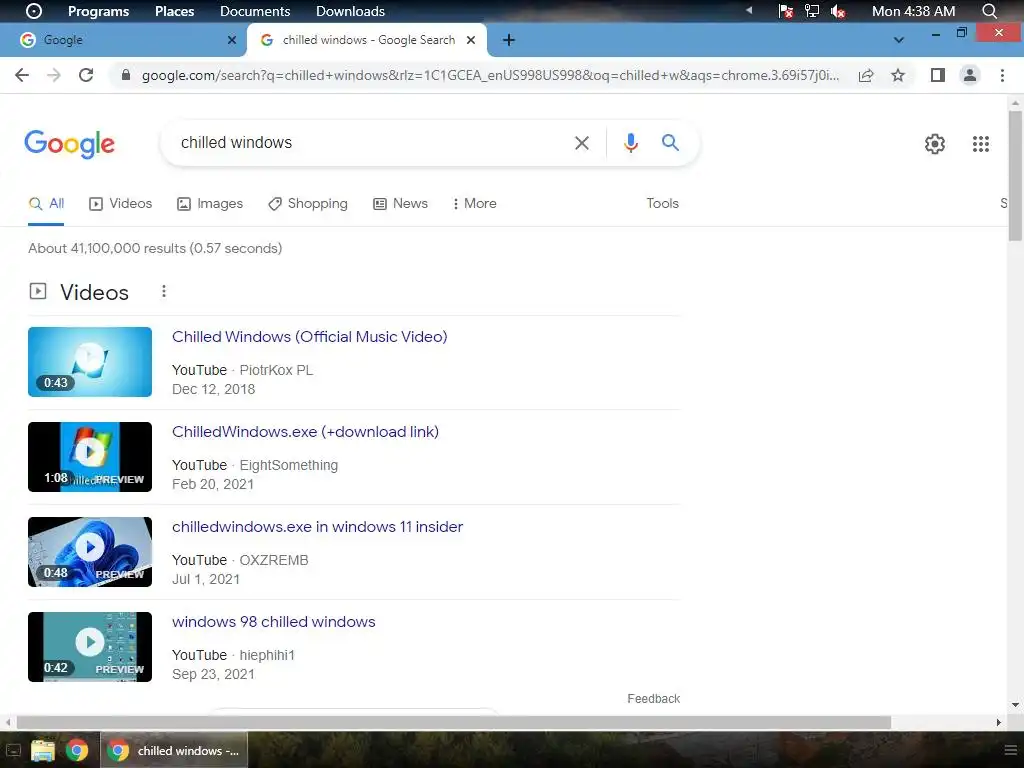Open windows 98 chilled windows result
This screenshot has width=1024, height=768.
pyautogui.click(x=274, y=622)
